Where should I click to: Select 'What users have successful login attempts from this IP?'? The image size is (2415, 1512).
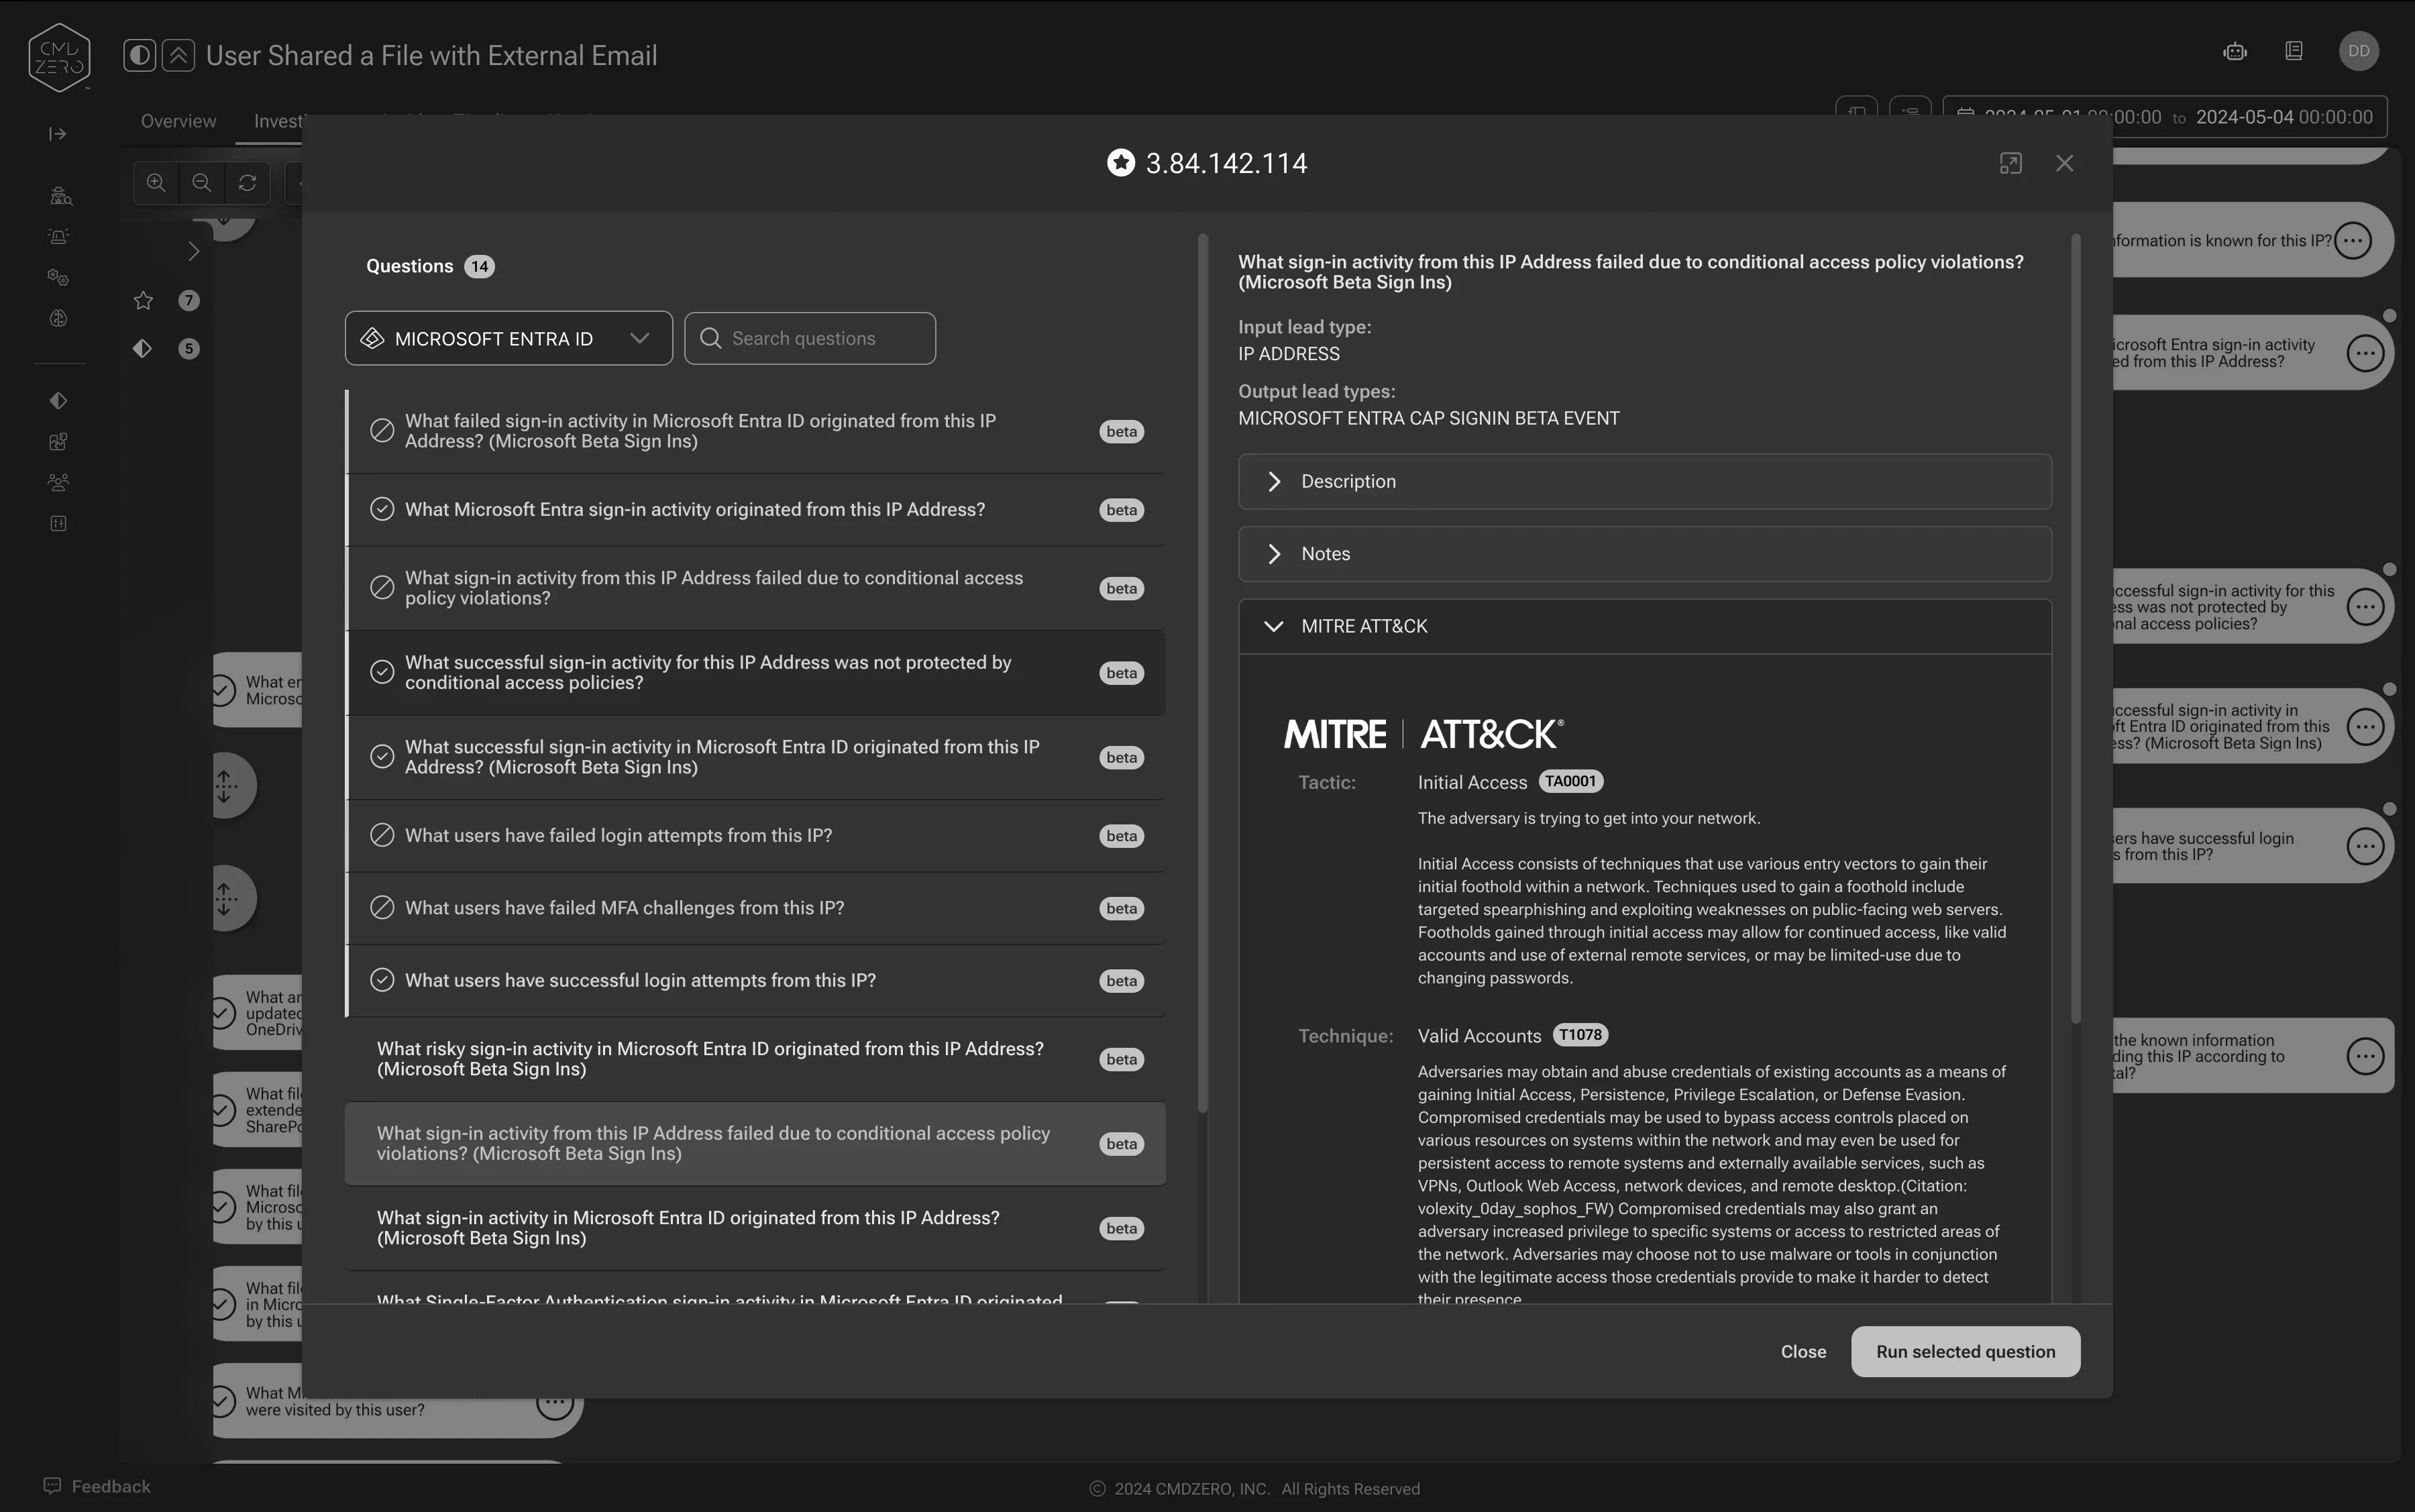click(756, 981)
